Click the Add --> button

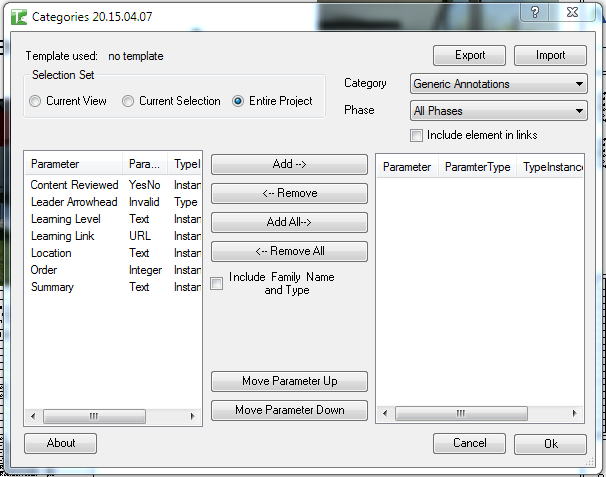coord(289,164)
